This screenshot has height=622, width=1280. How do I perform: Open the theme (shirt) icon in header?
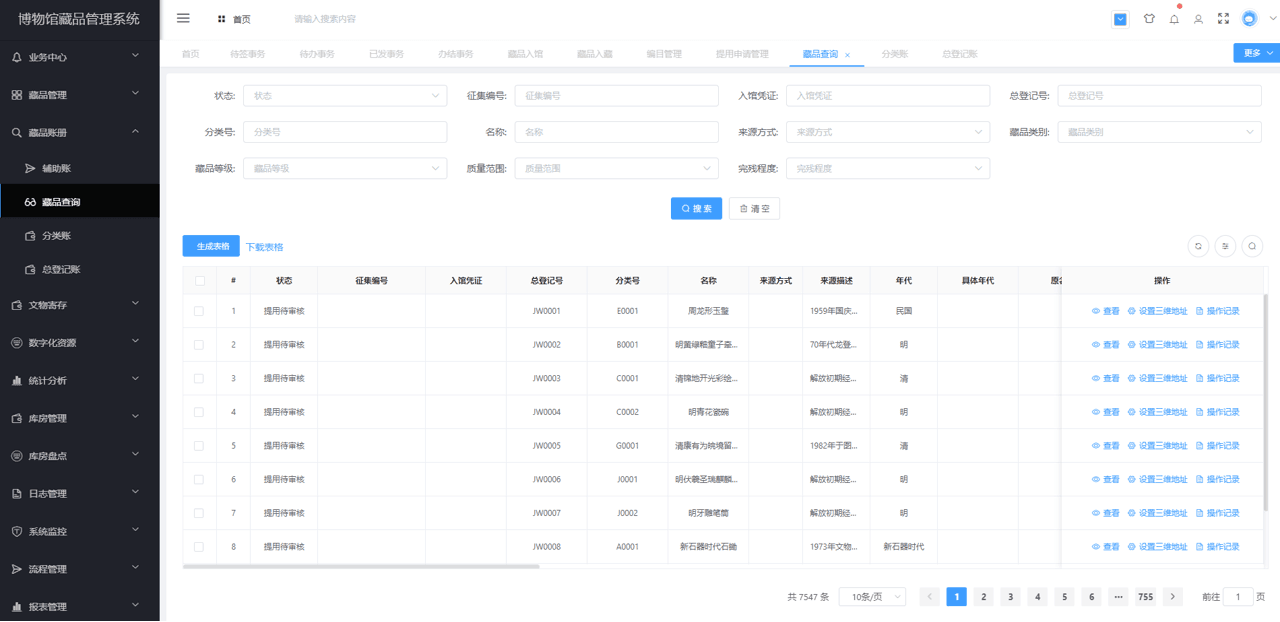[x=1149, y=19]
